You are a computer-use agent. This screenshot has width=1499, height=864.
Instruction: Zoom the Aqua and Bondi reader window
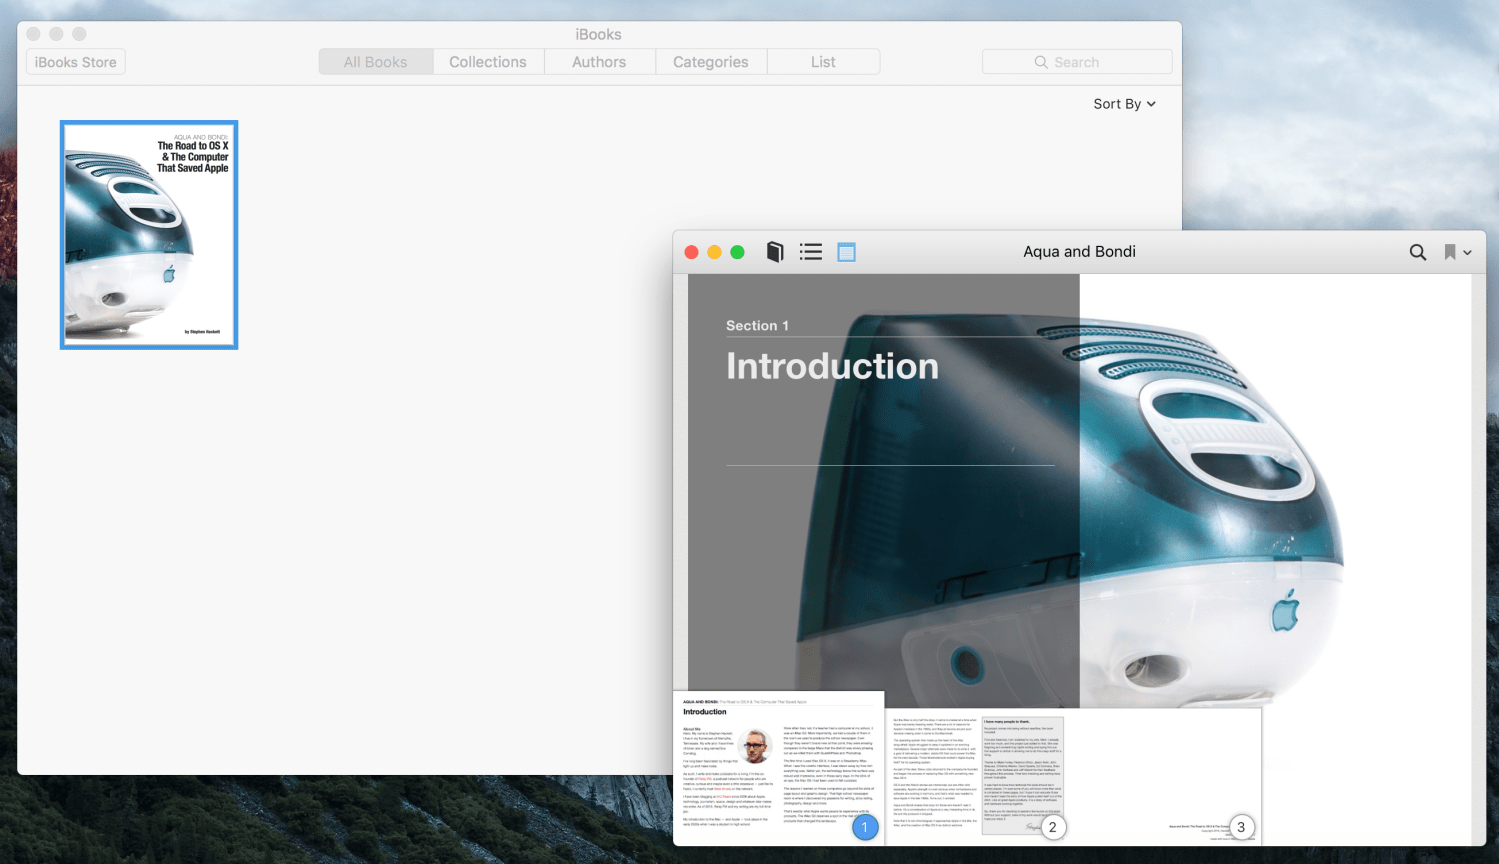click(737, 252)
